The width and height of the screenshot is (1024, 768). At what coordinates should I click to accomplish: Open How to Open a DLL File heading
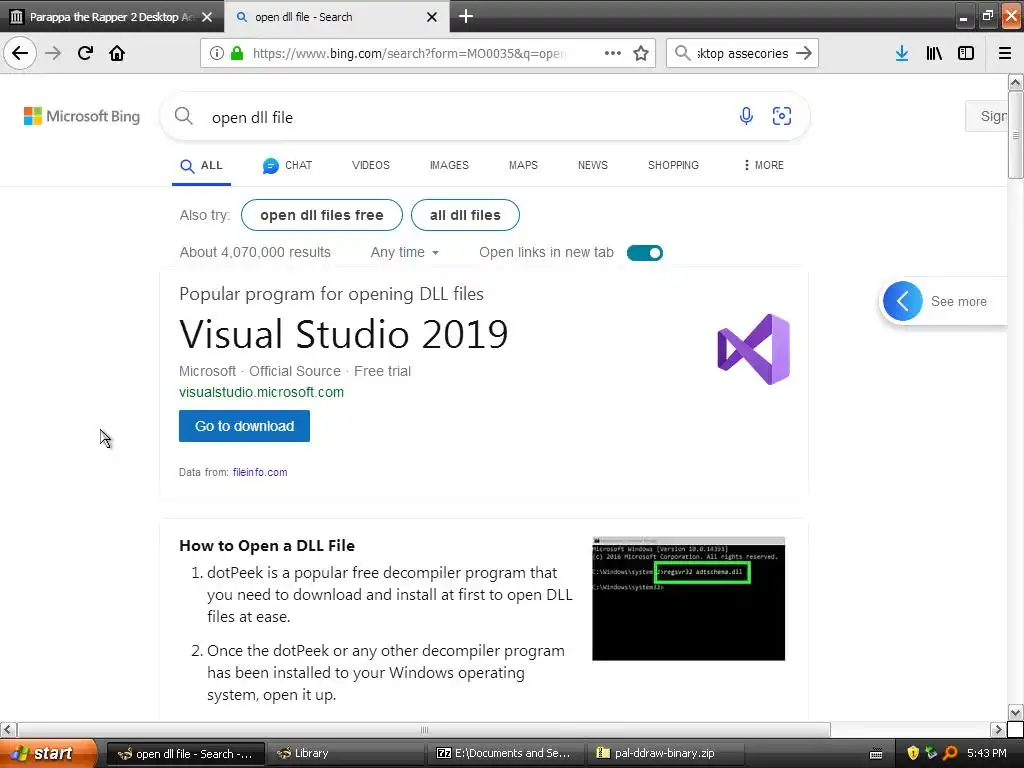[267, 545]
